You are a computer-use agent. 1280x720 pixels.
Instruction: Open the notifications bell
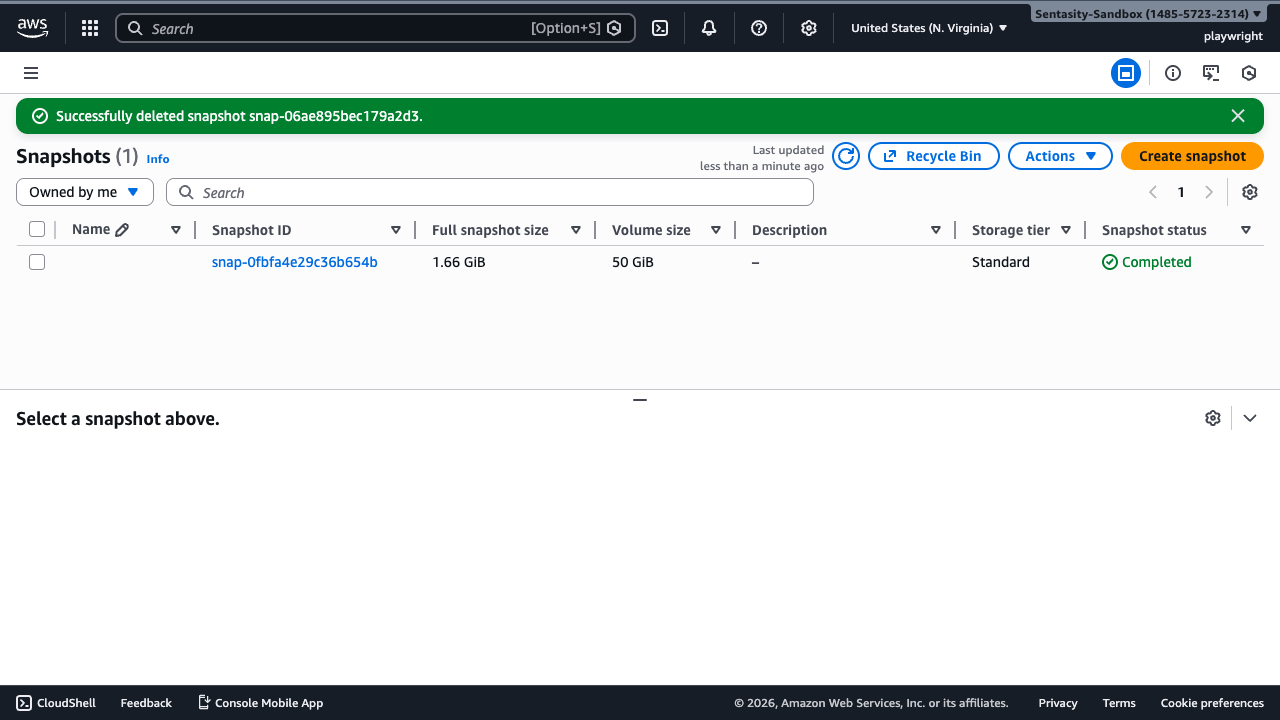709,28
